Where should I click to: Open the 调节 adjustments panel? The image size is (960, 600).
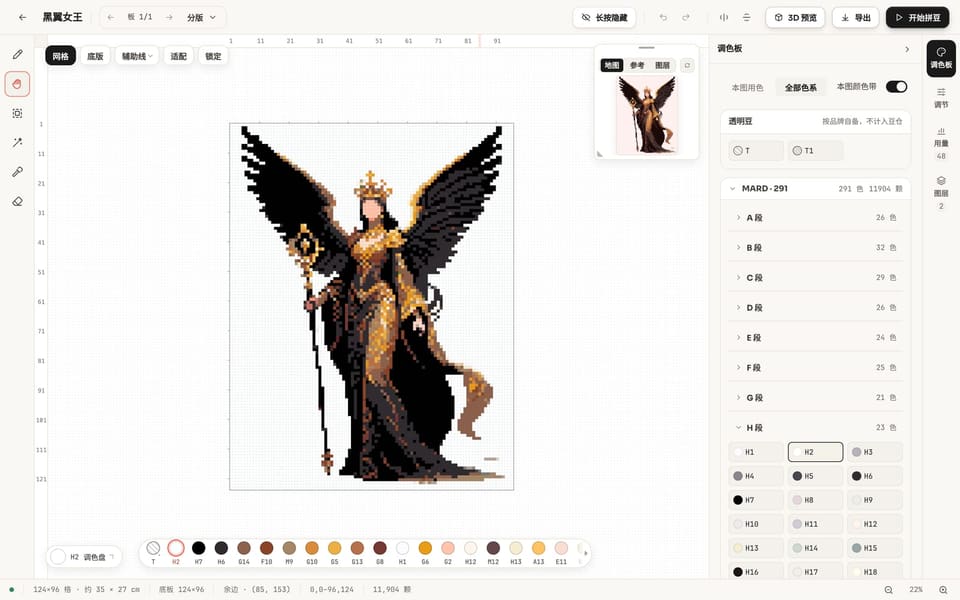(941, 98)
